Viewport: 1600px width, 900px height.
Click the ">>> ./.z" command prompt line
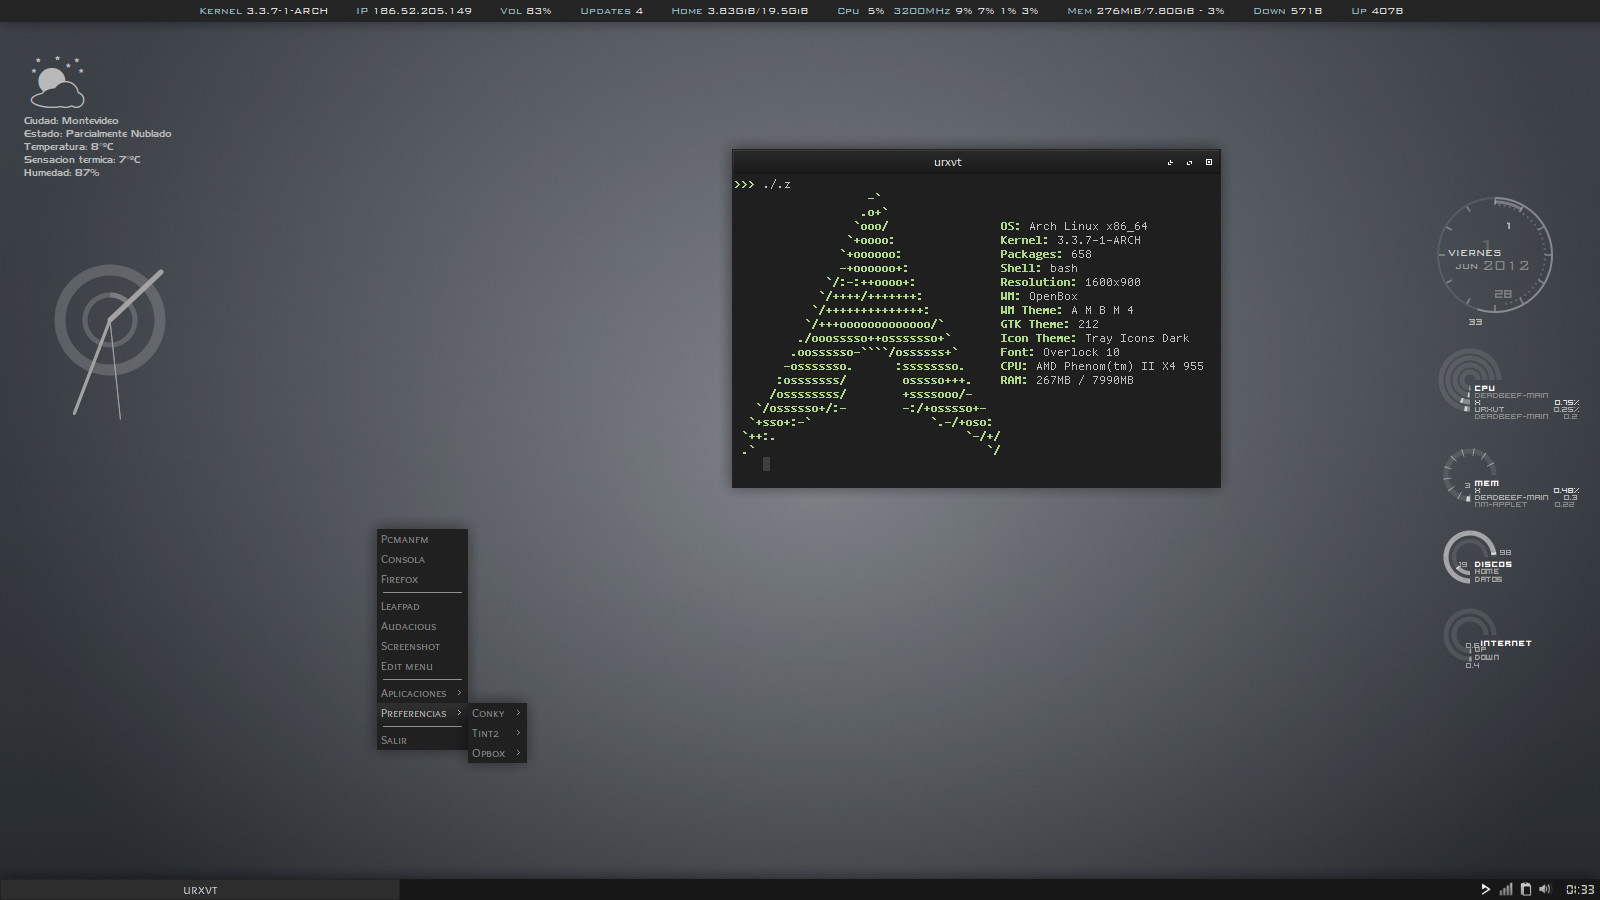762,184
